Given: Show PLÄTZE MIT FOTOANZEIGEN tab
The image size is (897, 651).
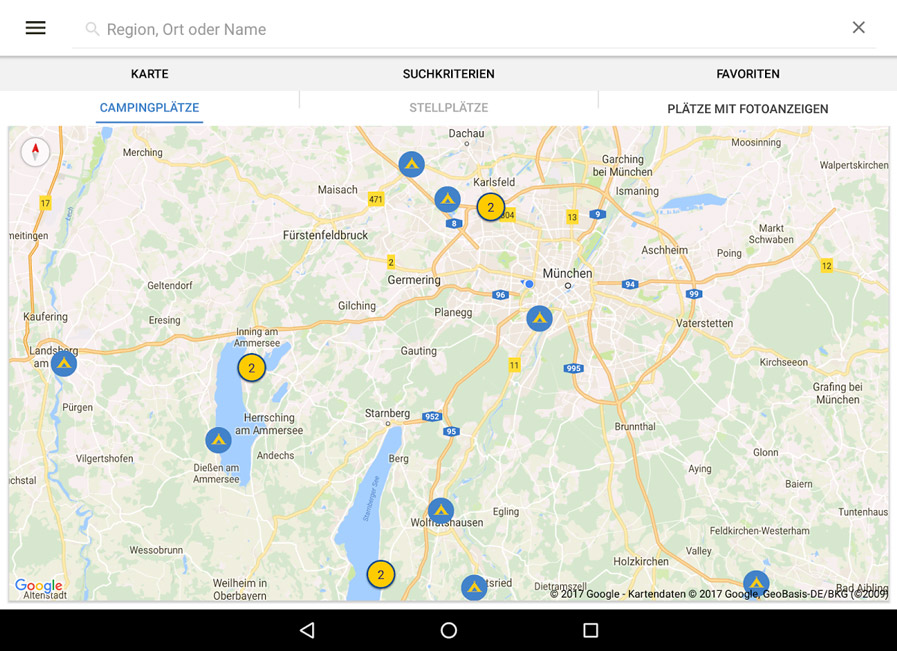Looking at the screenshot, I should coord(748,109).
